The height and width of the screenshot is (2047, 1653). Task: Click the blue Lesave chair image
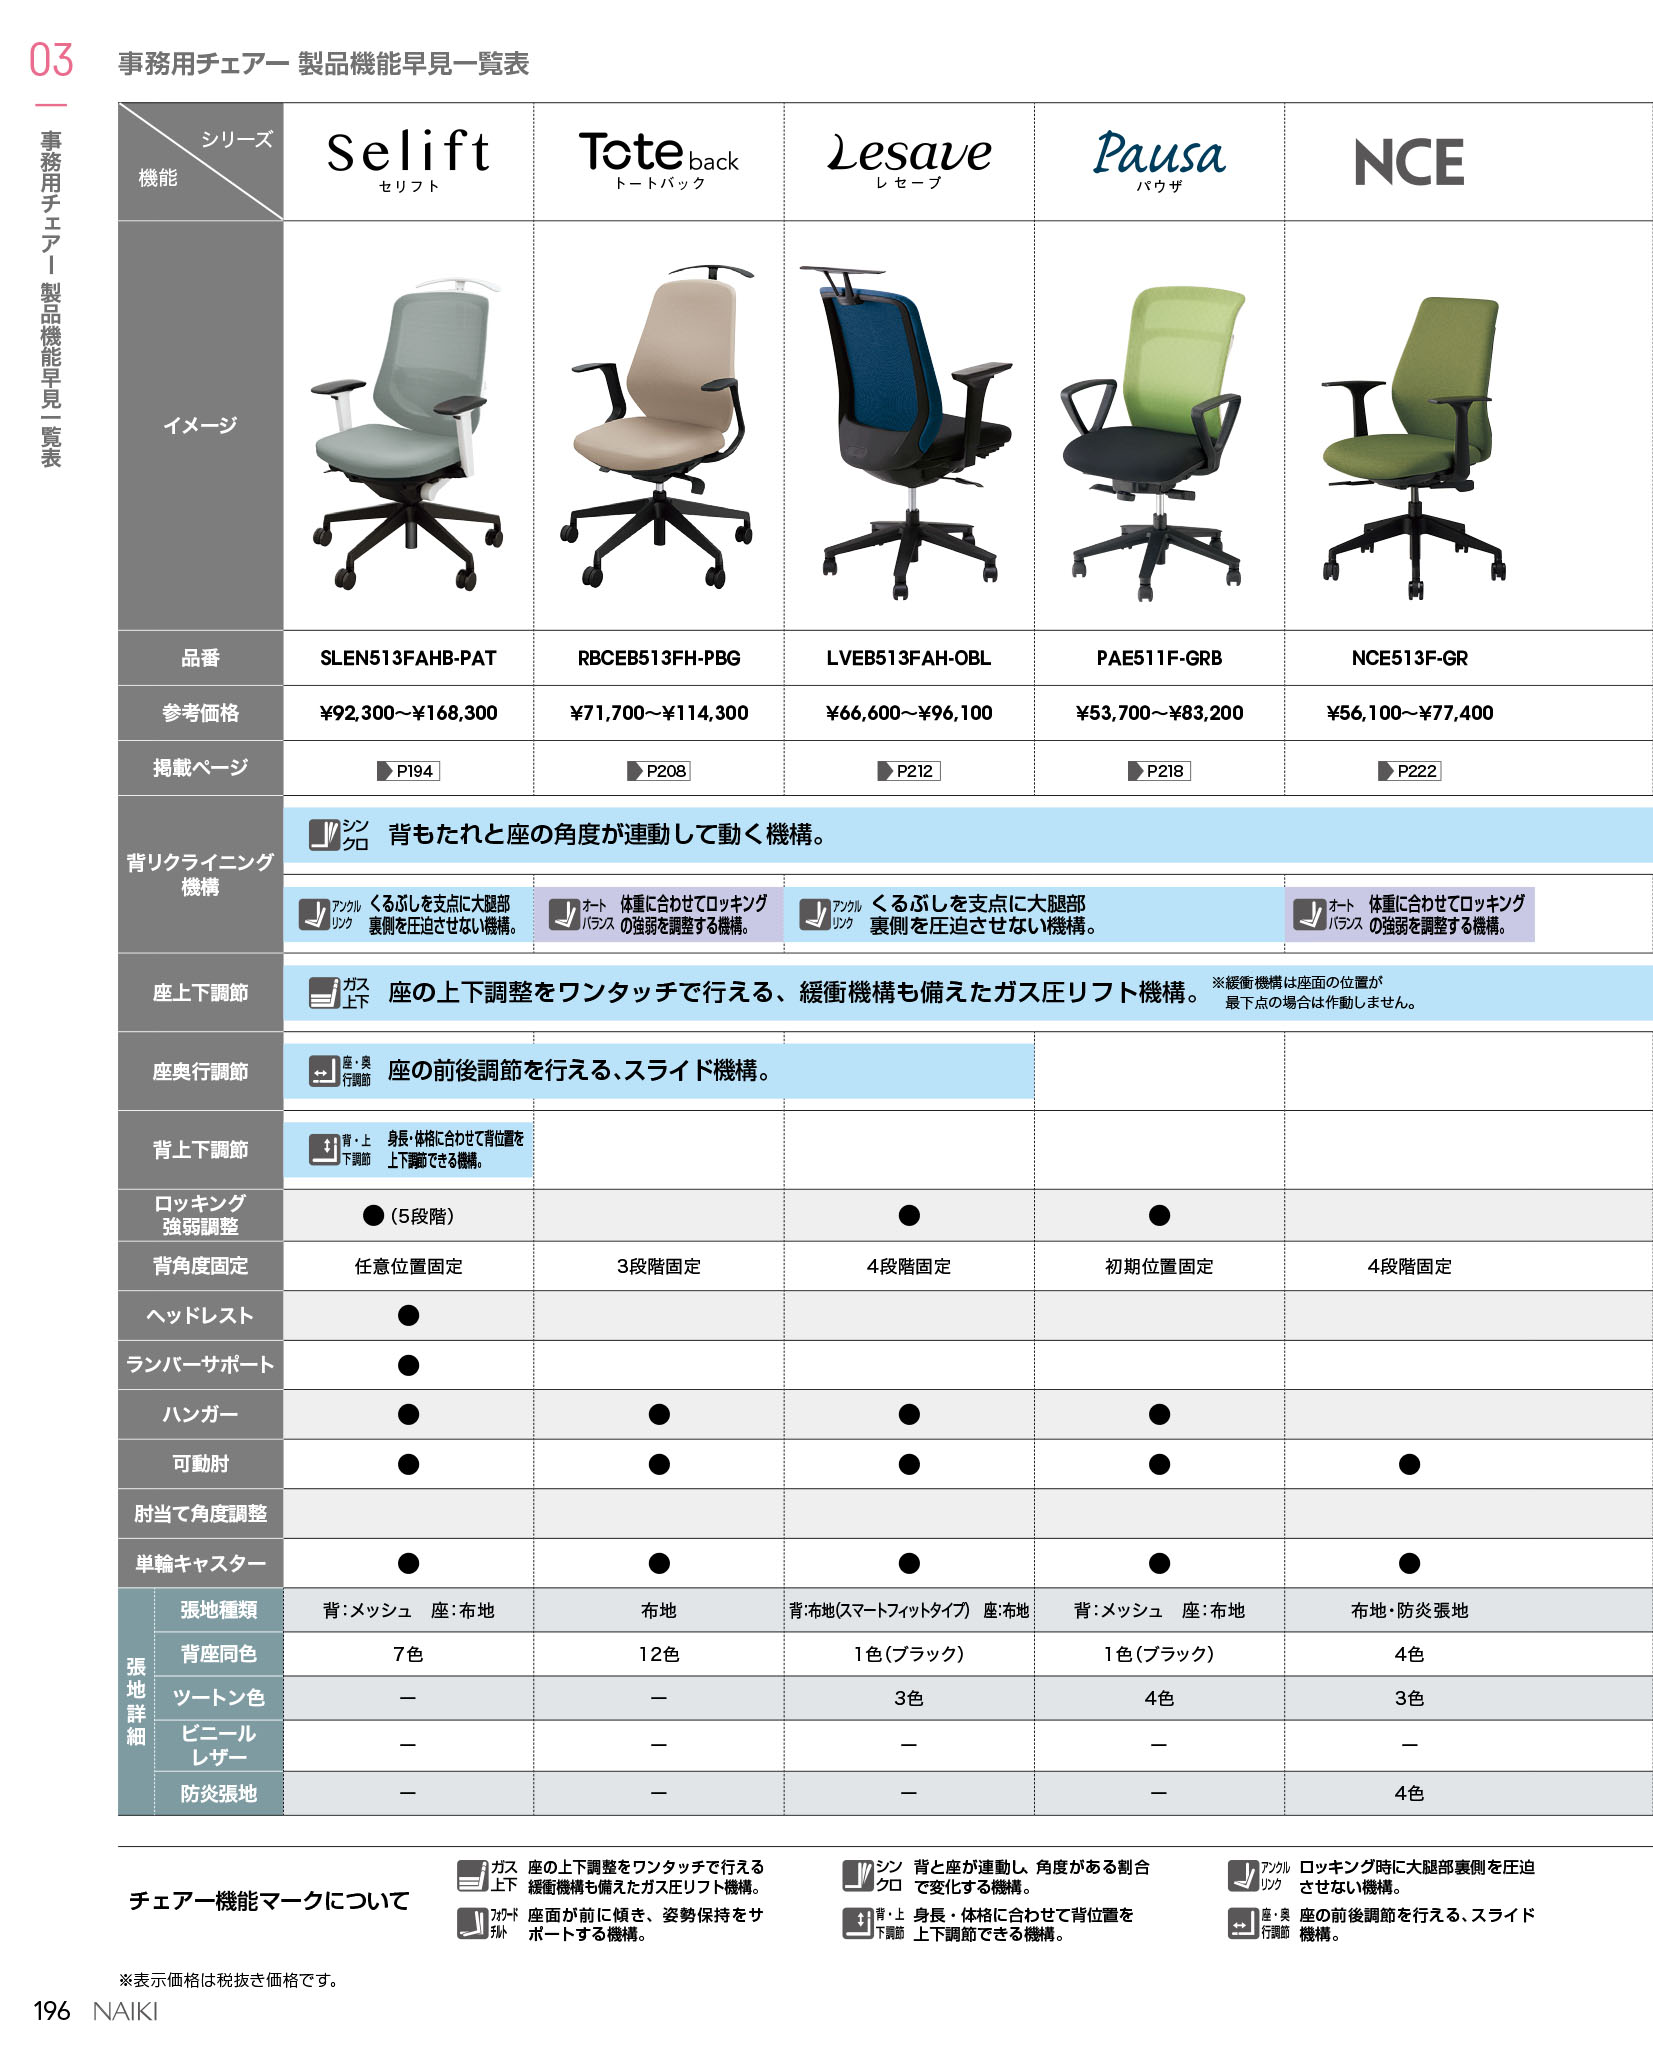[x=908, y=430]
